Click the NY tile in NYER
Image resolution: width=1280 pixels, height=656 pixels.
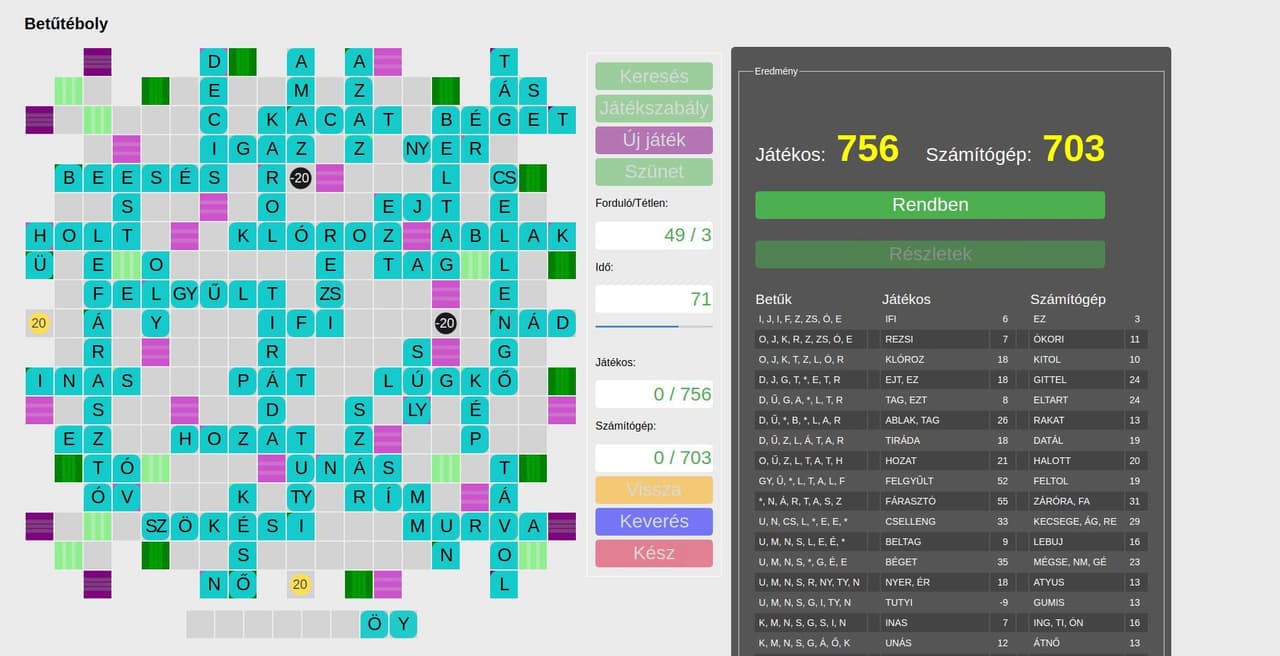point(417,149)
